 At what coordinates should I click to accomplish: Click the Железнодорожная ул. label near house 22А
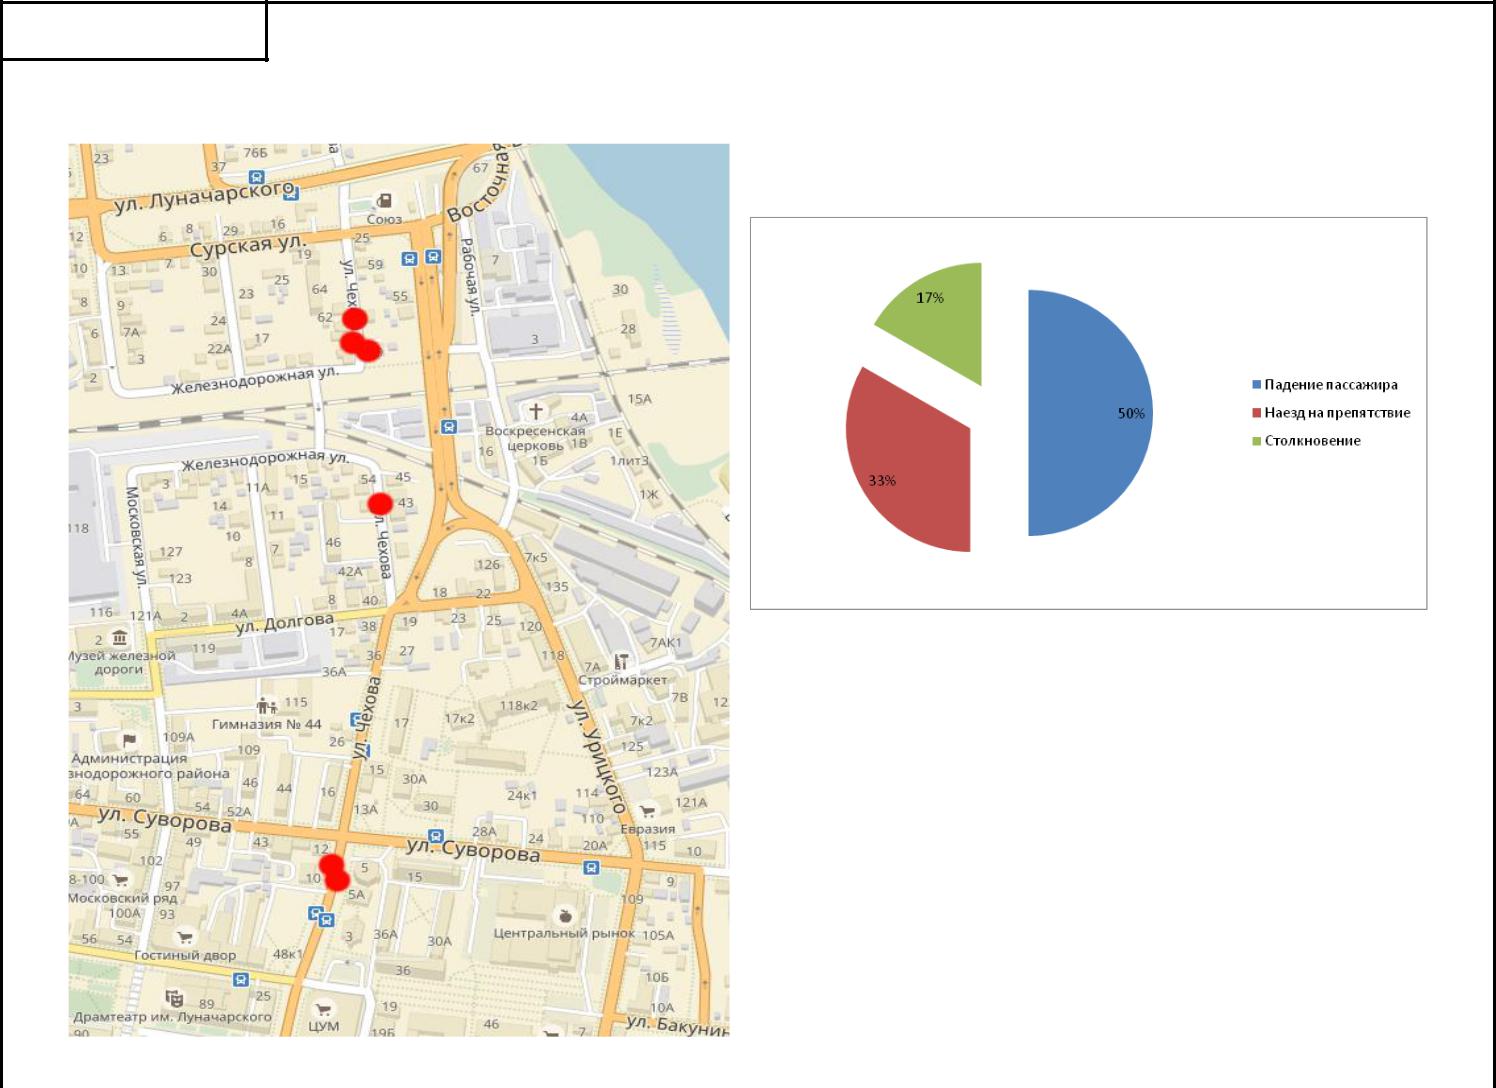255,381
